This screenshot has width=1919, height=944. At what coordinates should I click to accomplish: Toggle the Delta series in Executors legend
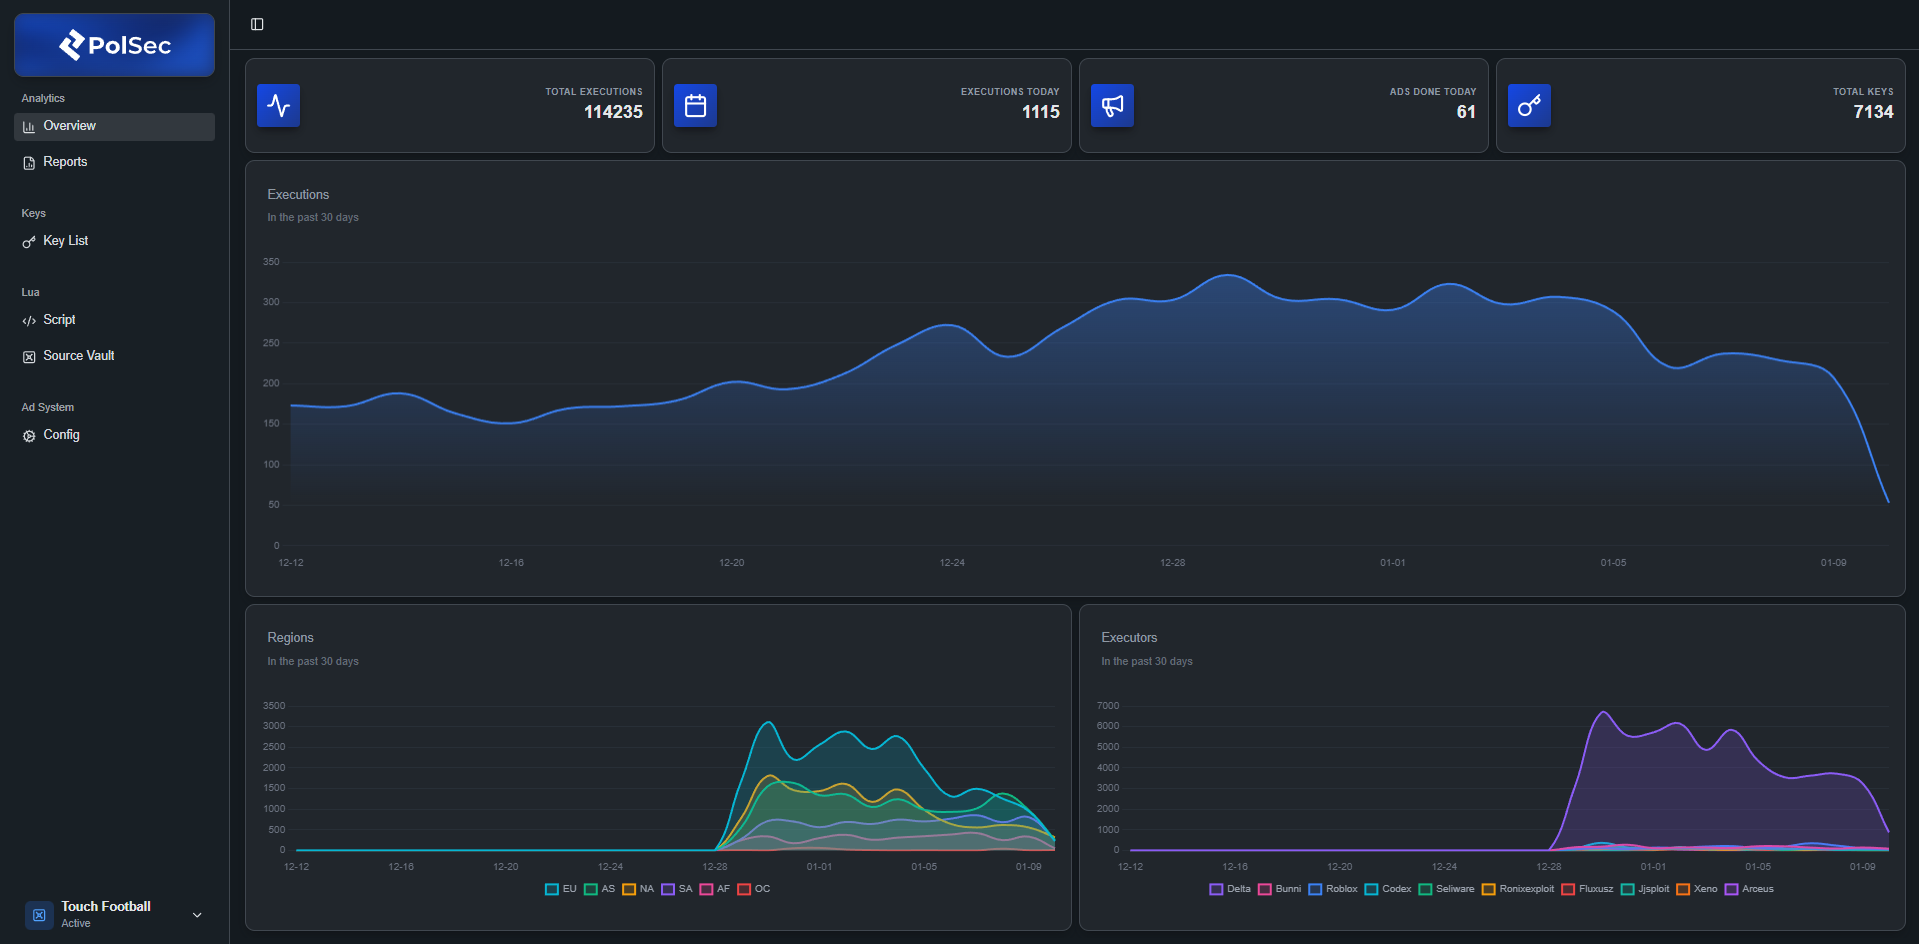point(1230,889)
